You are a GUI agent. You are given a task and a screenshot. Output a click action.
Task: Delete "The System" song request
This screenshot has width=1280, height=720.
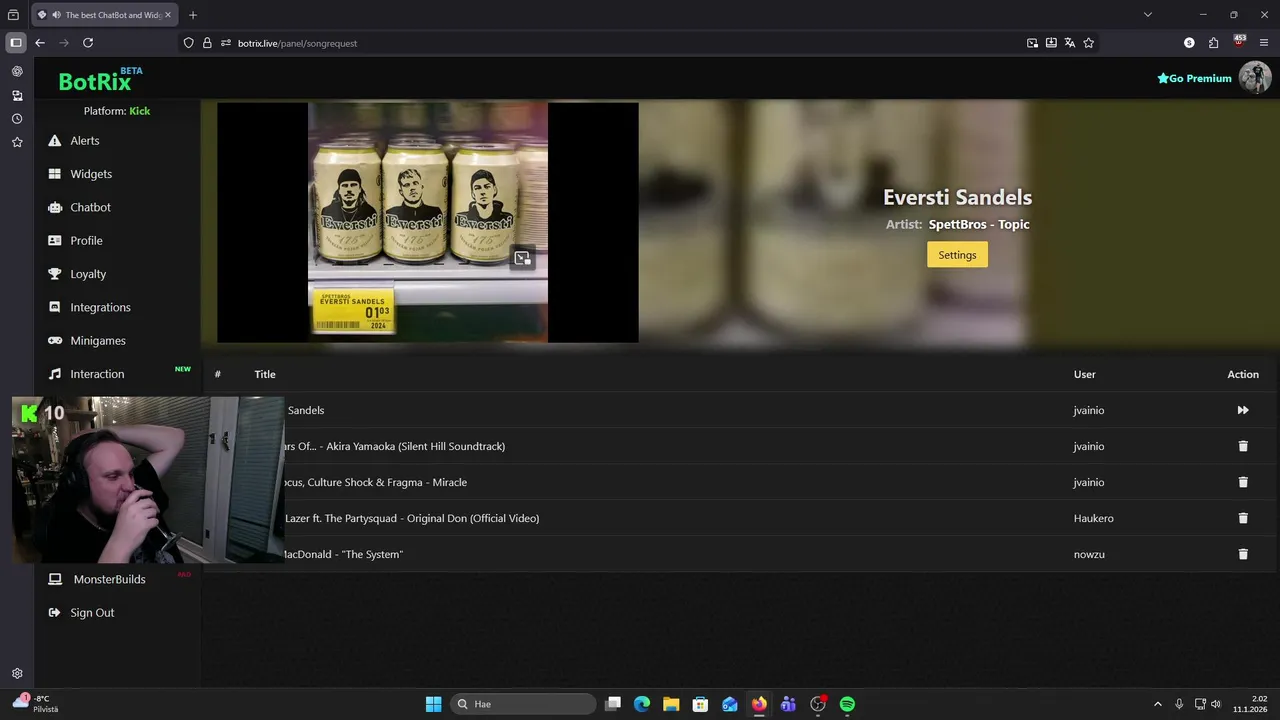click(1243, 554)
